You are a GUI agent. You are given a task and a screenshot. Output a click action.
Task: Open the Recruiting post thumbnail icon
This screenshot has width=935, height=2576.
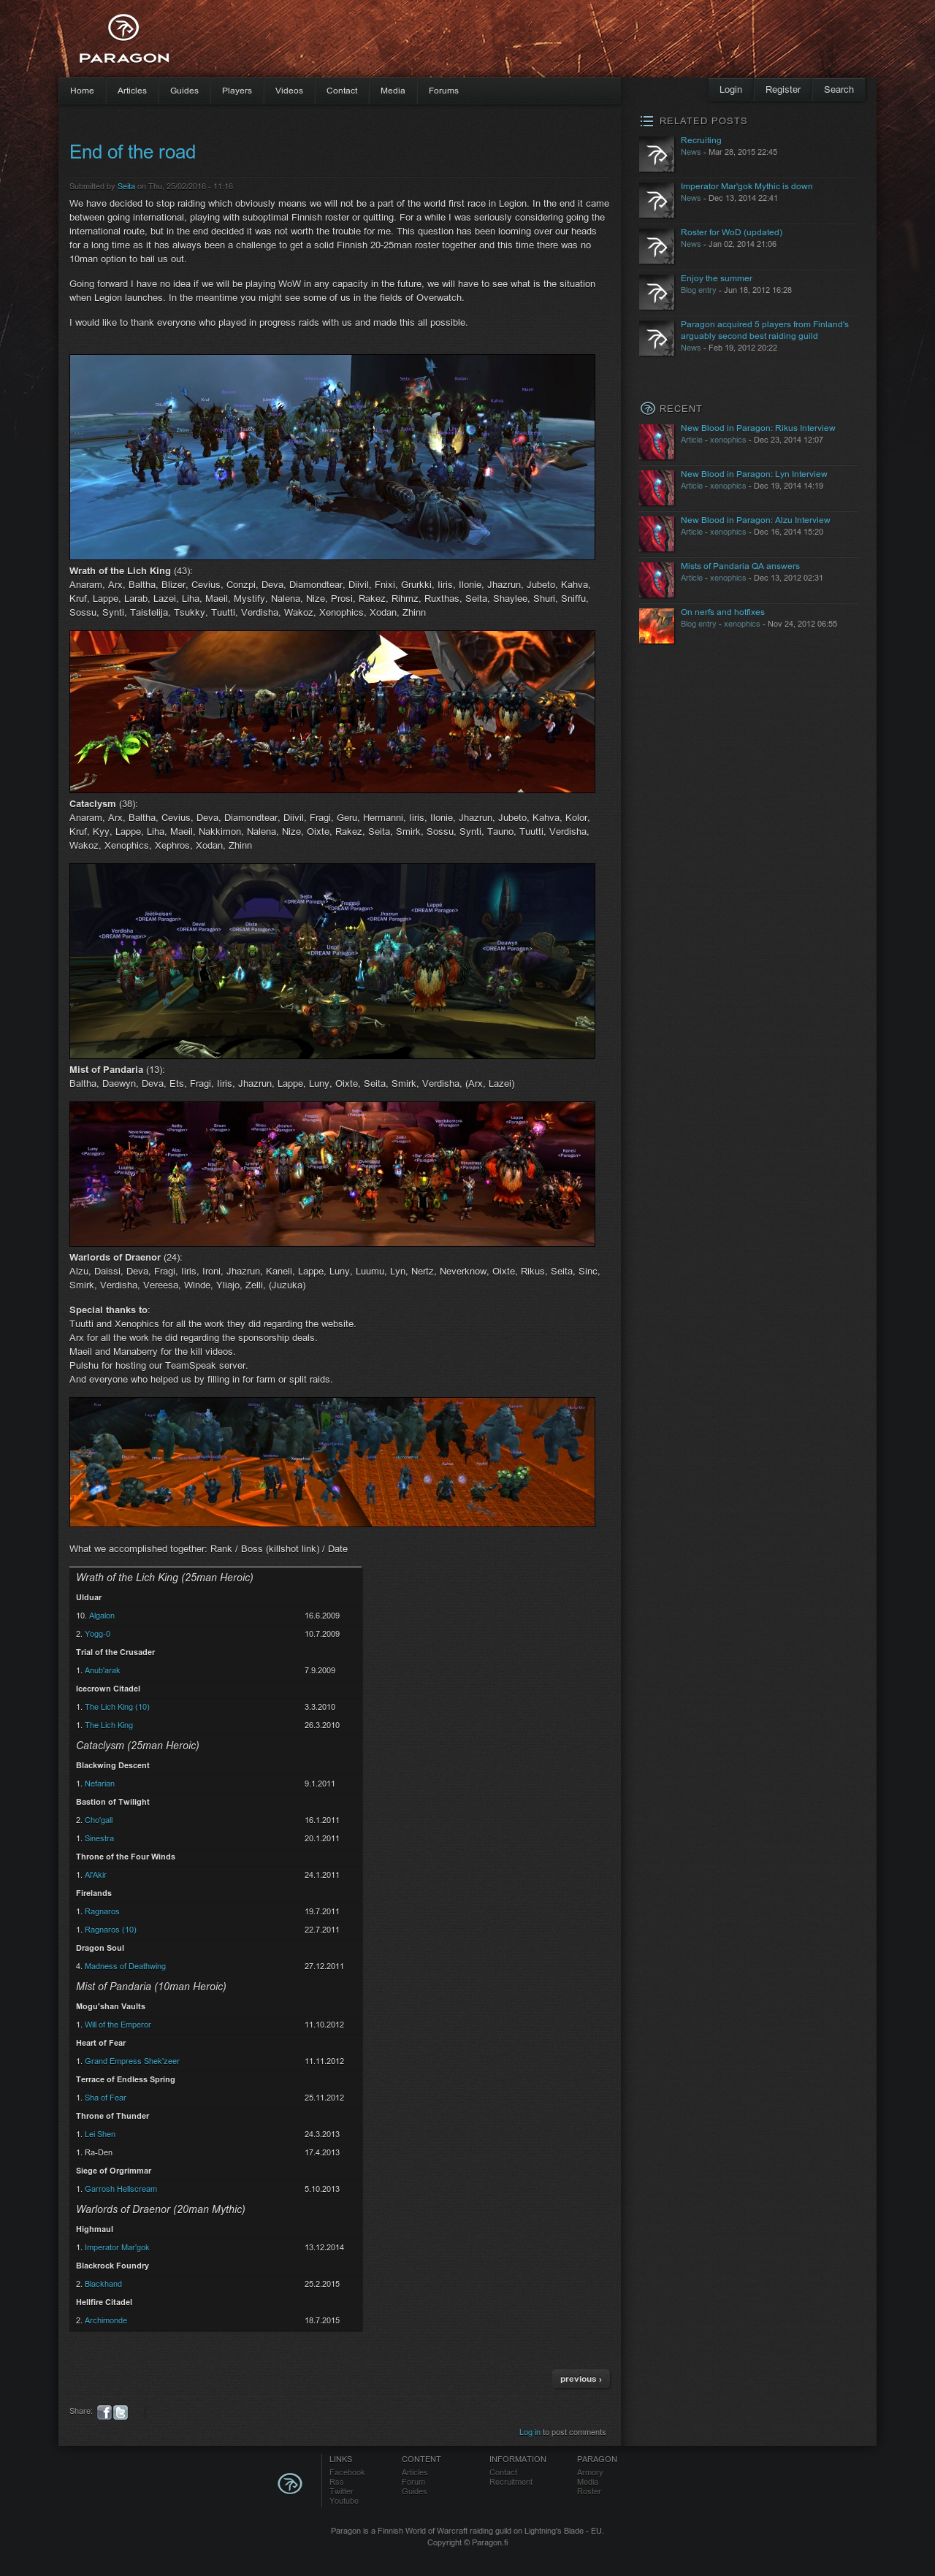coord(656,155)
